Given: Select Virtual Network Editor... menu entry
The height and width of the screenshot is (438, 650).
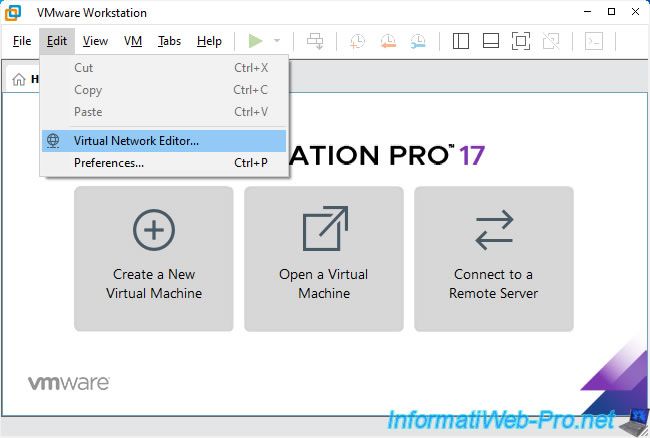Looking at the screenshot, I should 164,141.
